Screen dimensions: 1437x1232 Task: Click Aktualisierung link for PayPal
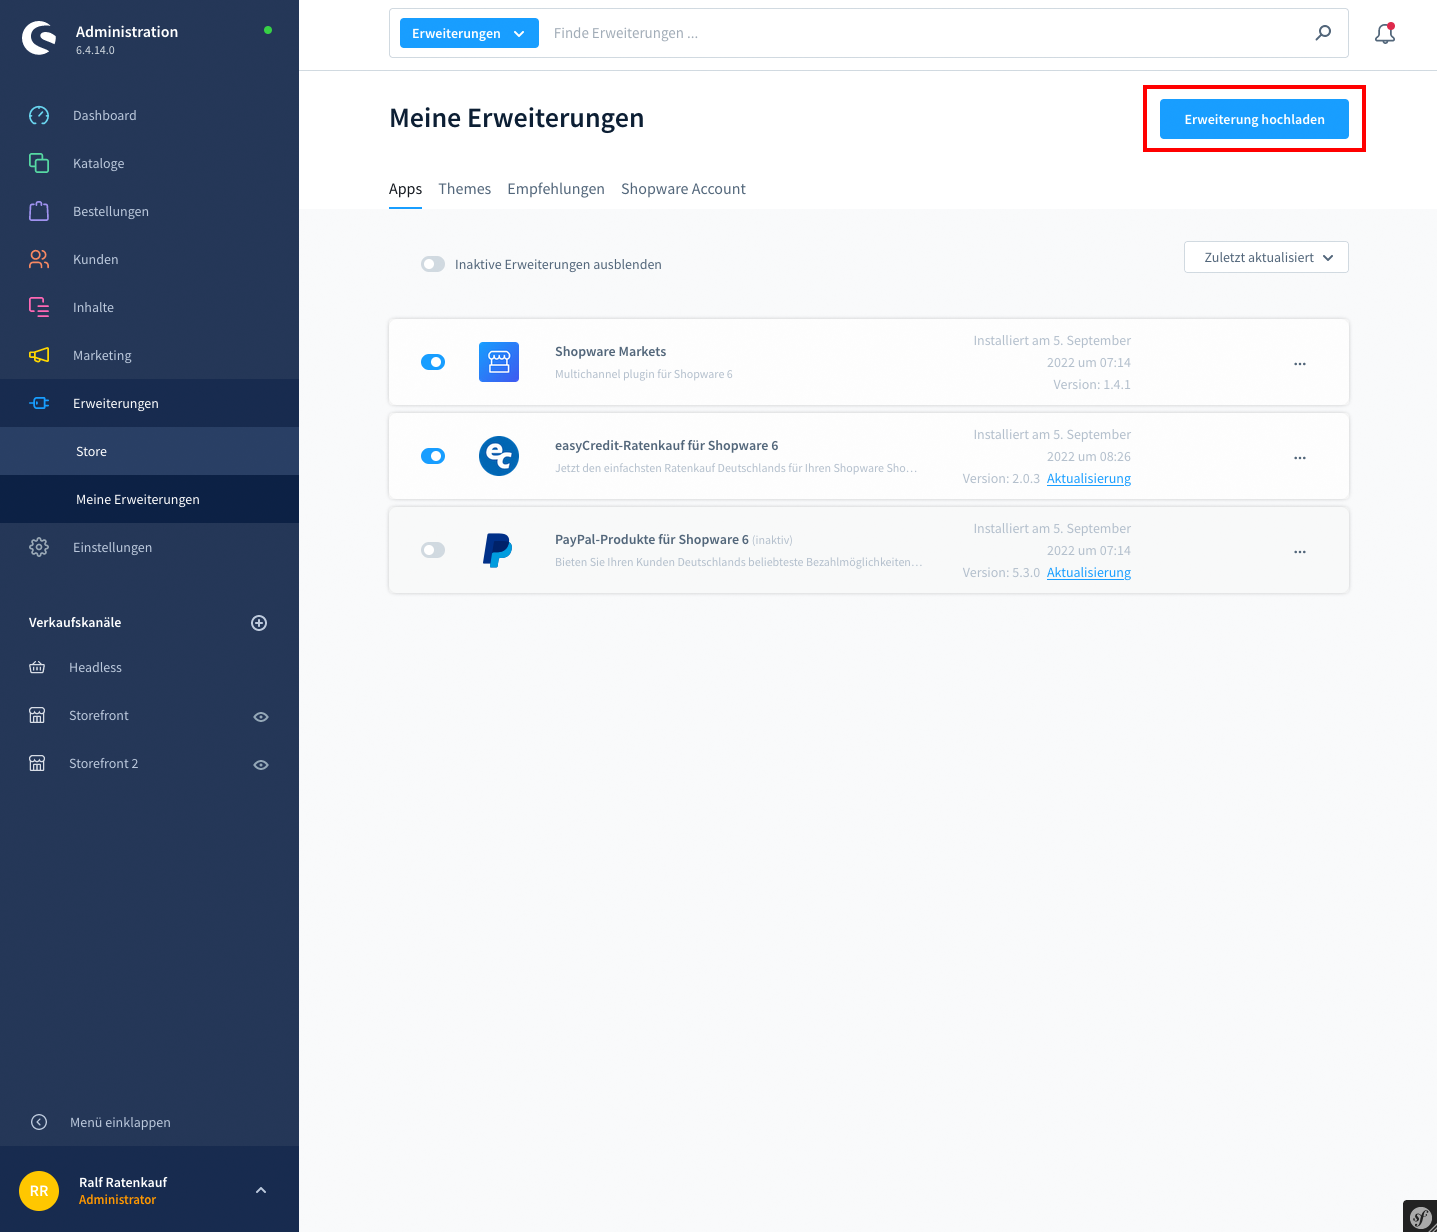pos(1089,573)
